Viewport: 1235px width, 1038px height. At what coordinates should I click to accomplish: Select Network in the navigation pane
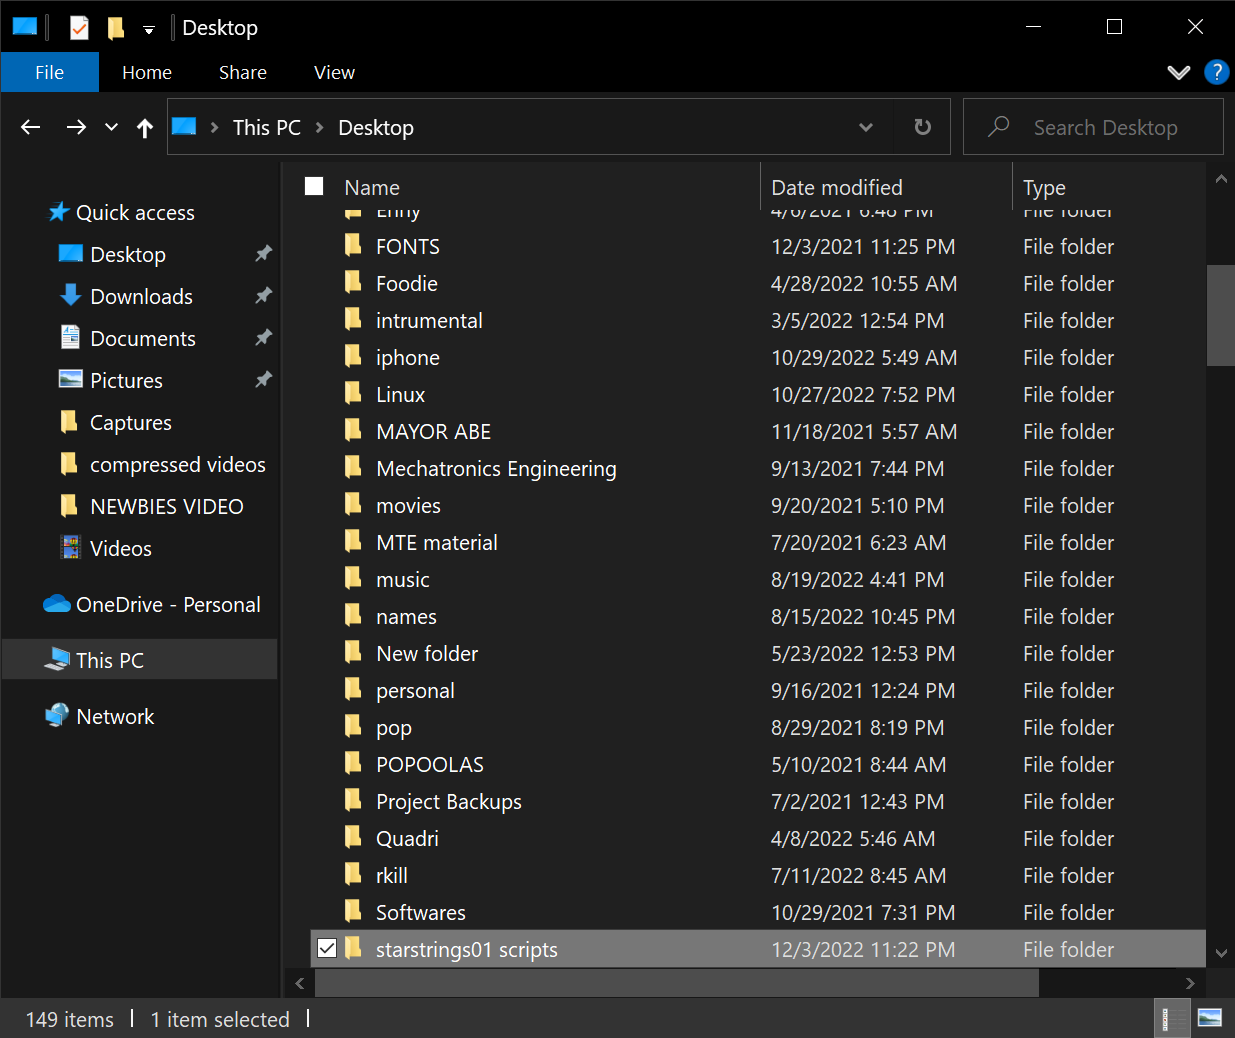[115, 716]
